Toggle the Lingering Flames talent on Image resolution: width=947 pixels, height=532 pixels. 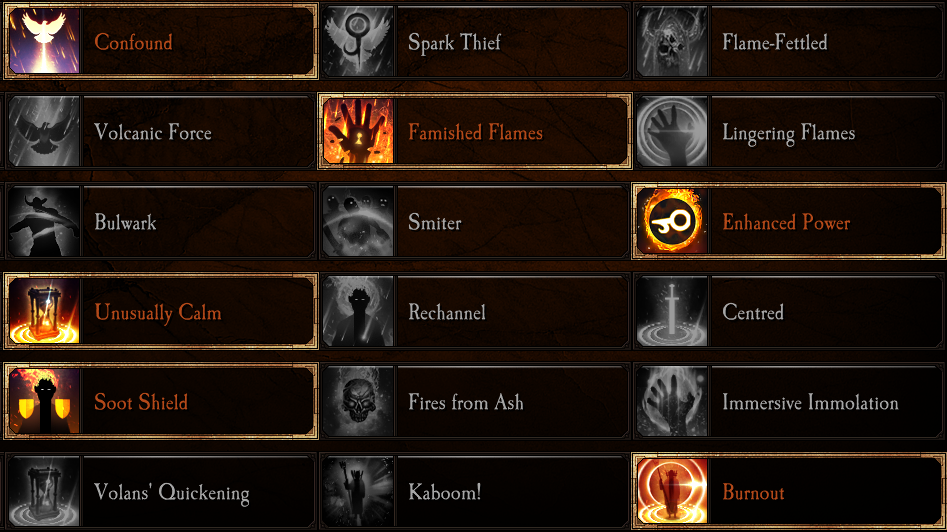point(788,131)
